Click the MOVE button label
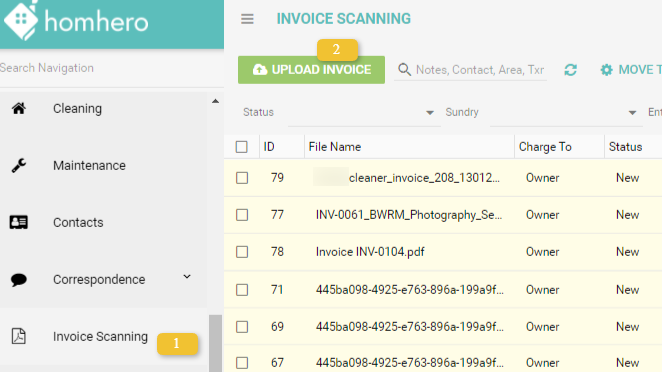This screenshot has height=372, width=662. point(640,70)
